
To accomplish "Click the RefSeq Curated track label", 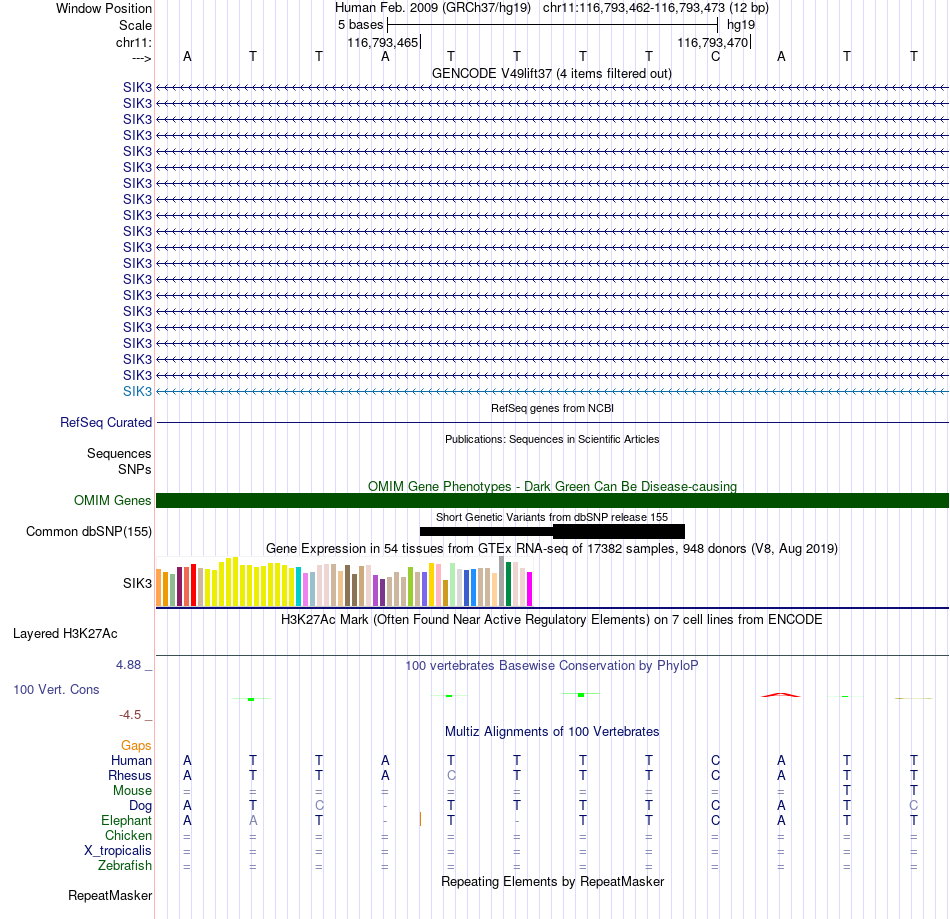I will click(106, 422).
